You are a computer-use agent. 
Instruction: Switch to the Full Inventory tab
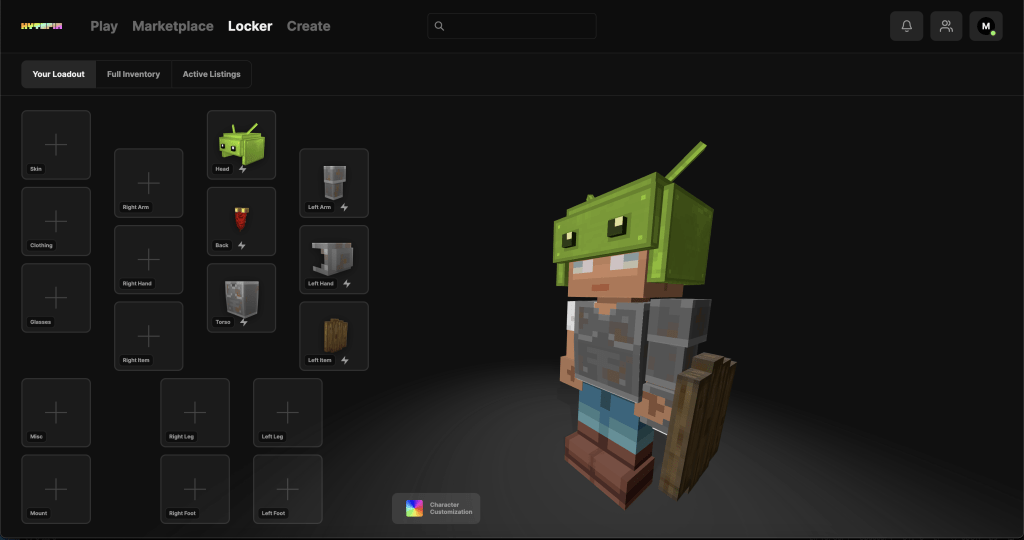pos(133,74)
